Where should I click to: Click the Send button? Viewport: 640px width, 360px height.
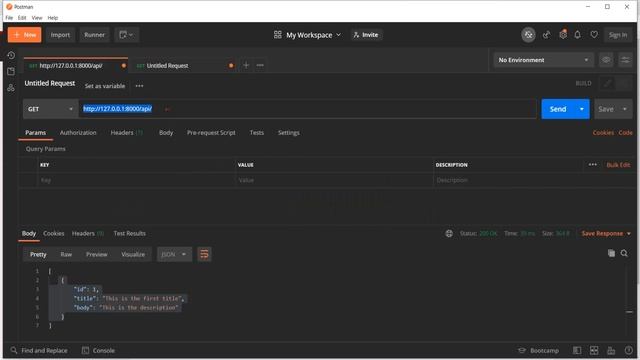[x=558, y=109]
